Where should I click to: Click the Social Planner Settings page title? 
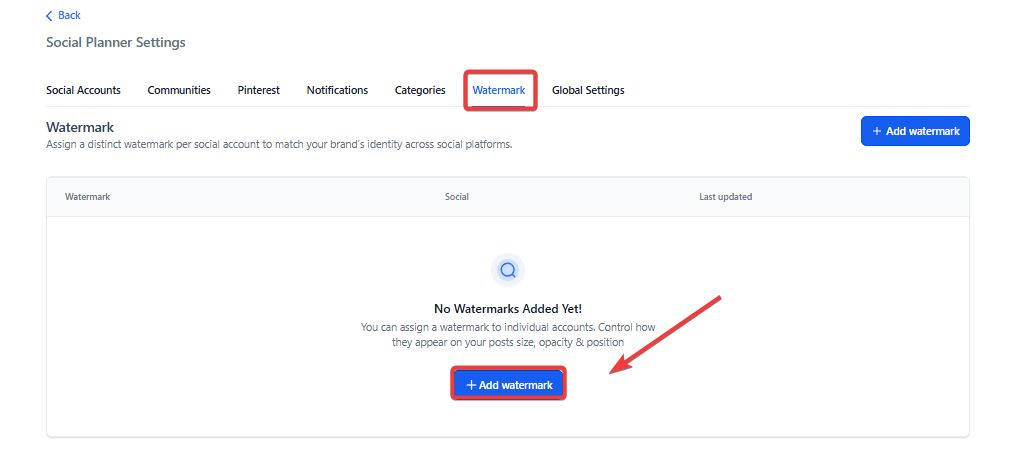tap(116, 43)
